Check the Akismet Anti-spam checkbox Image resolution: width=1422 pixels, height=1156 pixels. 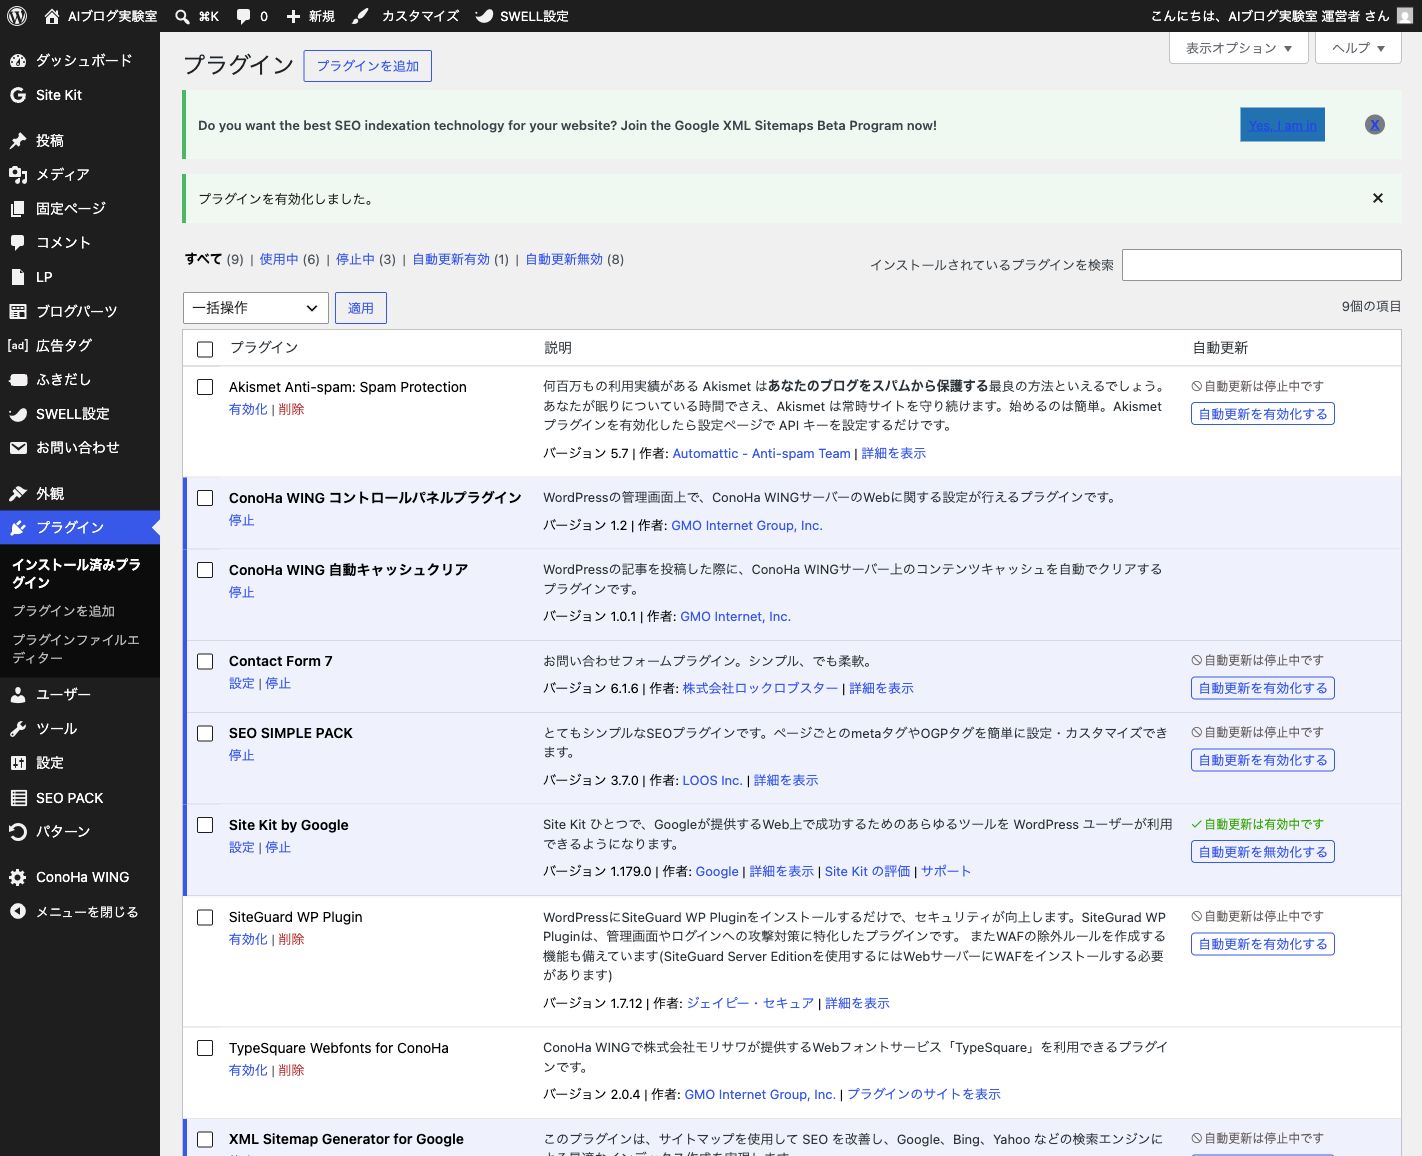point(205,387)
